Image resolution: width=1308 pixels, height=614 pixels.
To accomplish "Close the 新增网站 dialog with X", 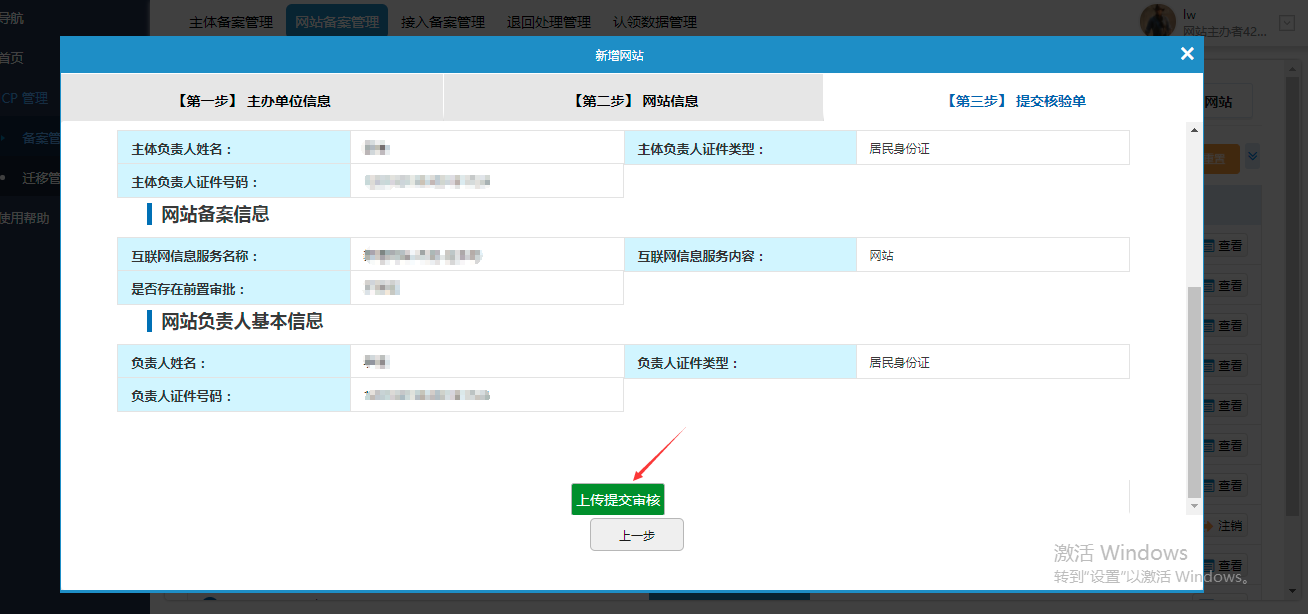I will tap(1187, 54).
